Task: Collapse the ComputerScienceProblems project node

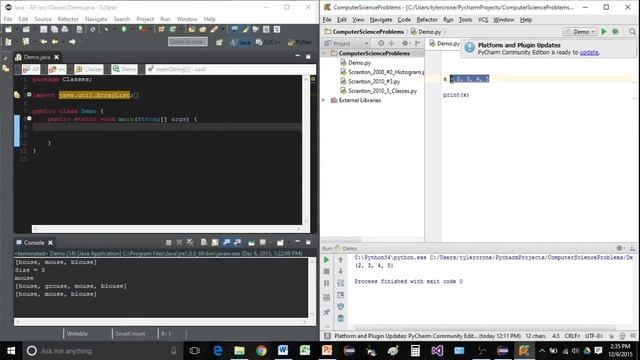Action: pyautogui.click(x=324, y=53)
